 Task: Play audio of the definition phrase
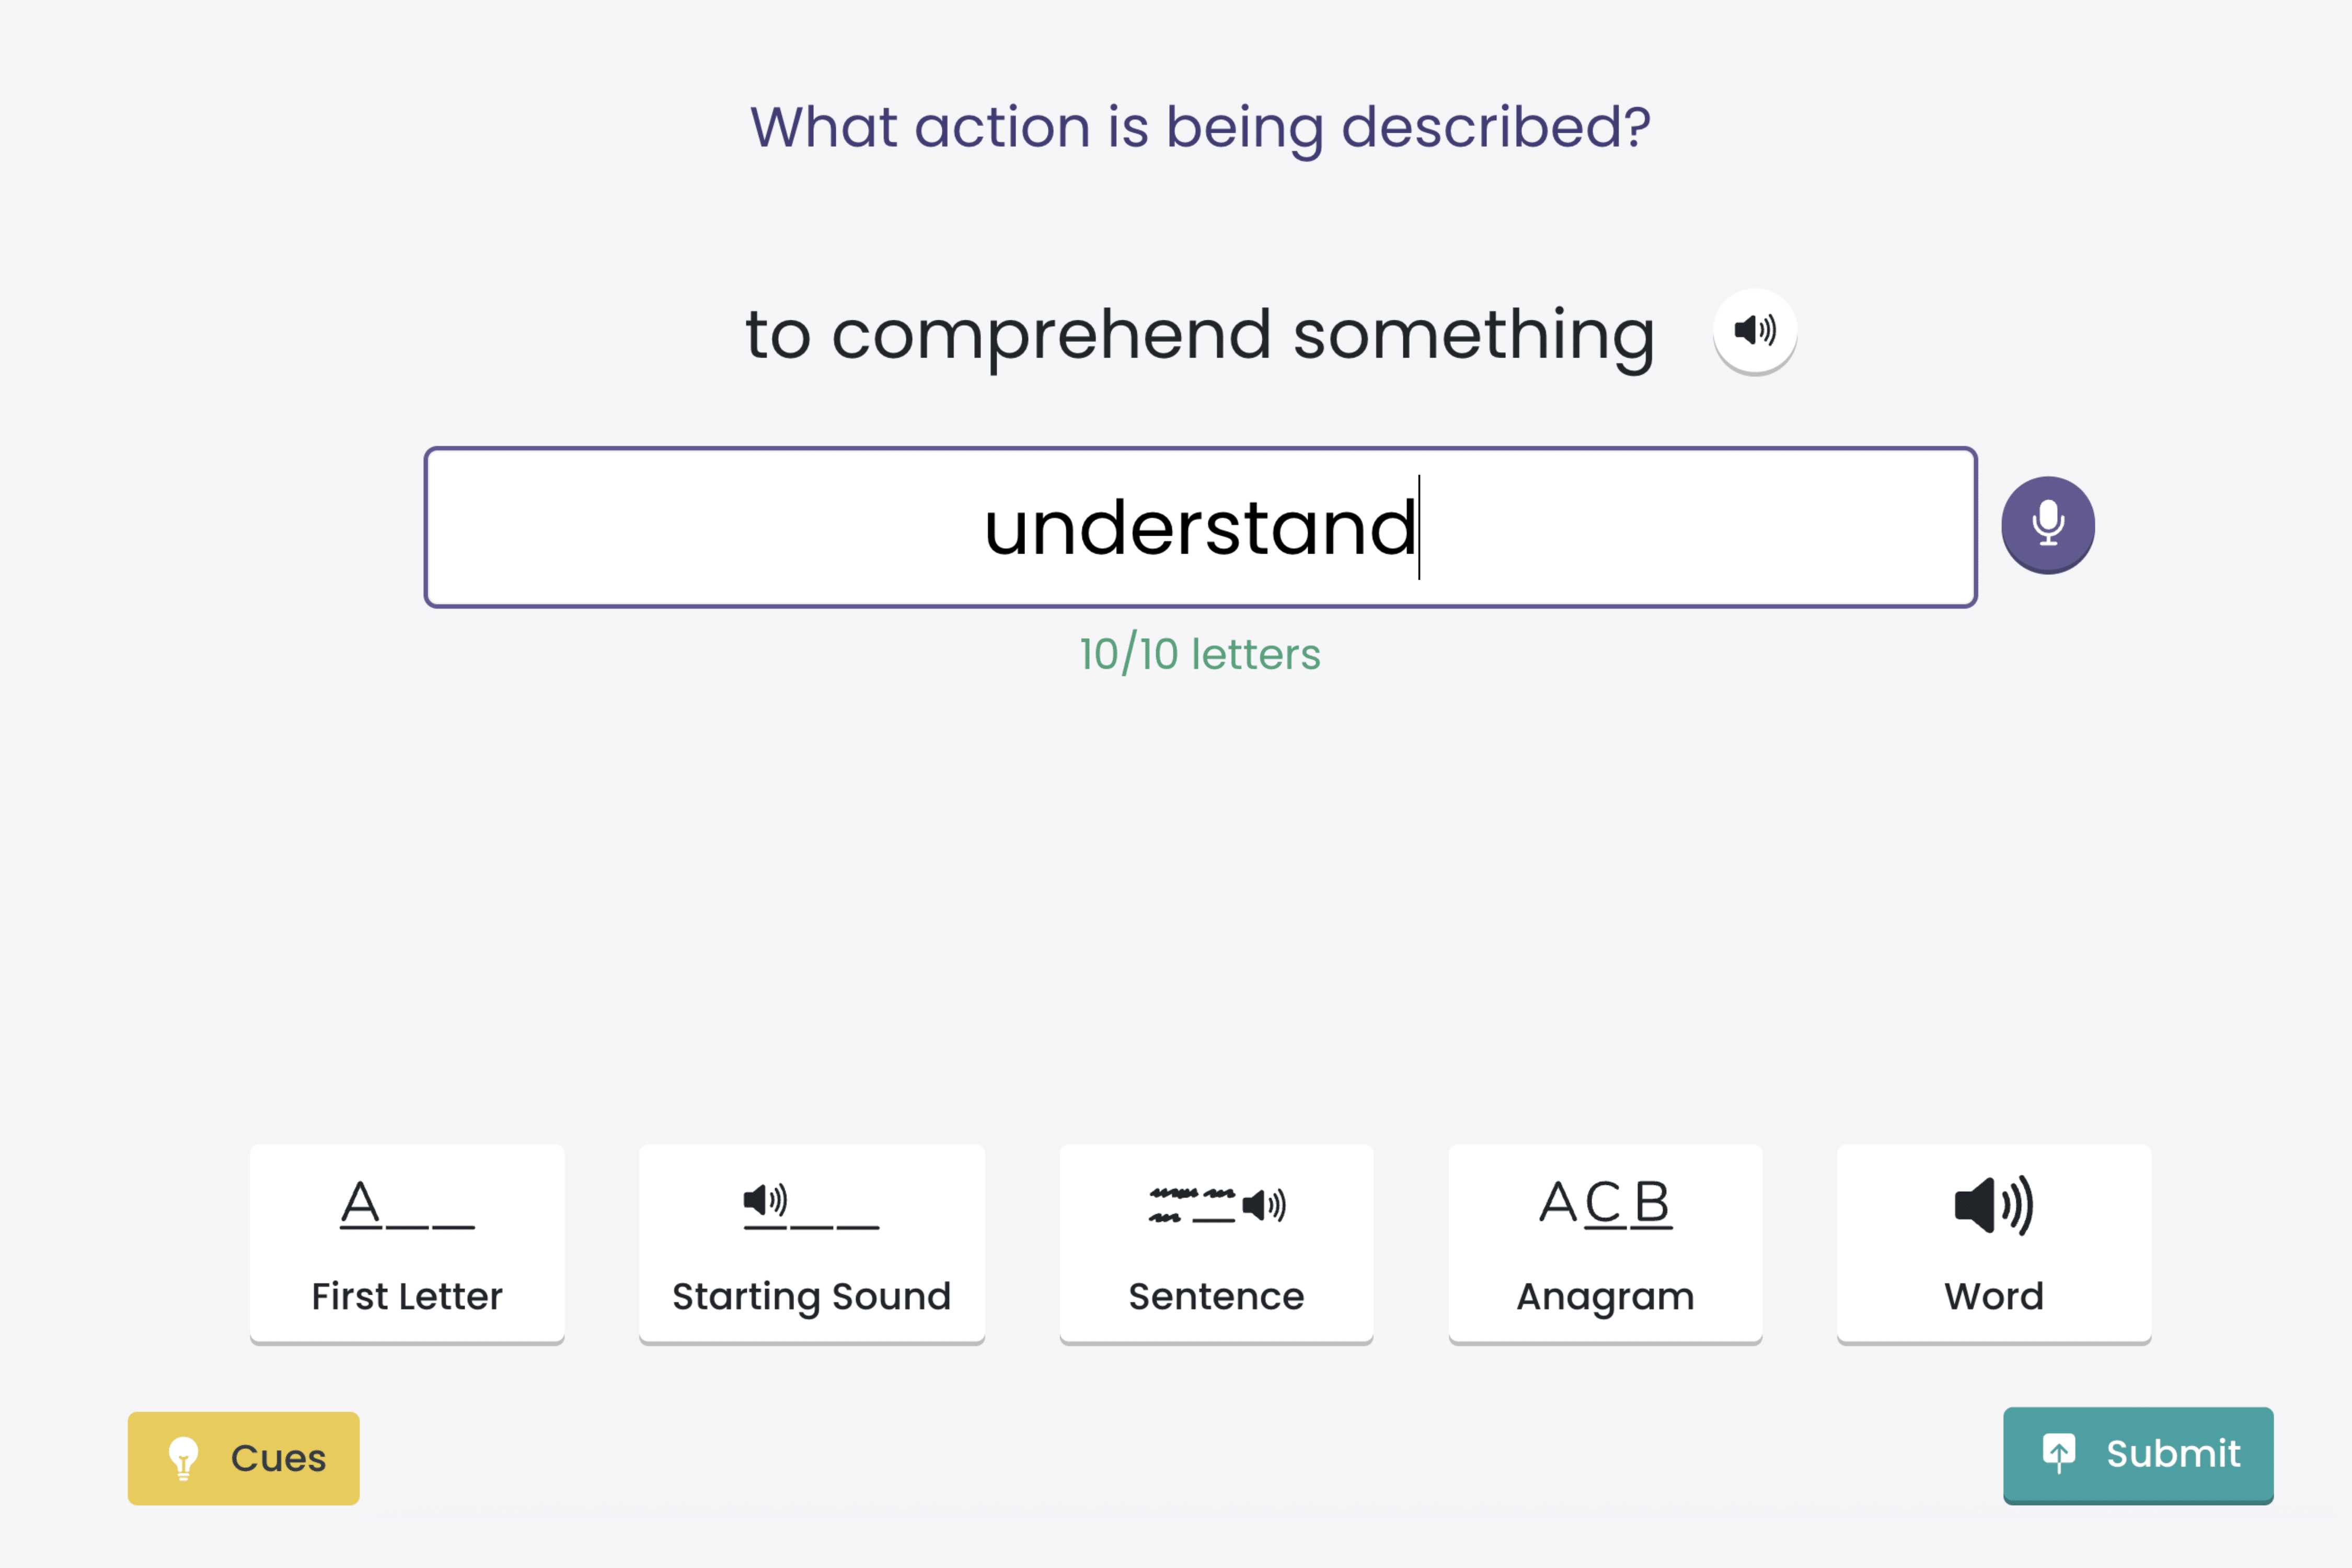point(1755,330)
